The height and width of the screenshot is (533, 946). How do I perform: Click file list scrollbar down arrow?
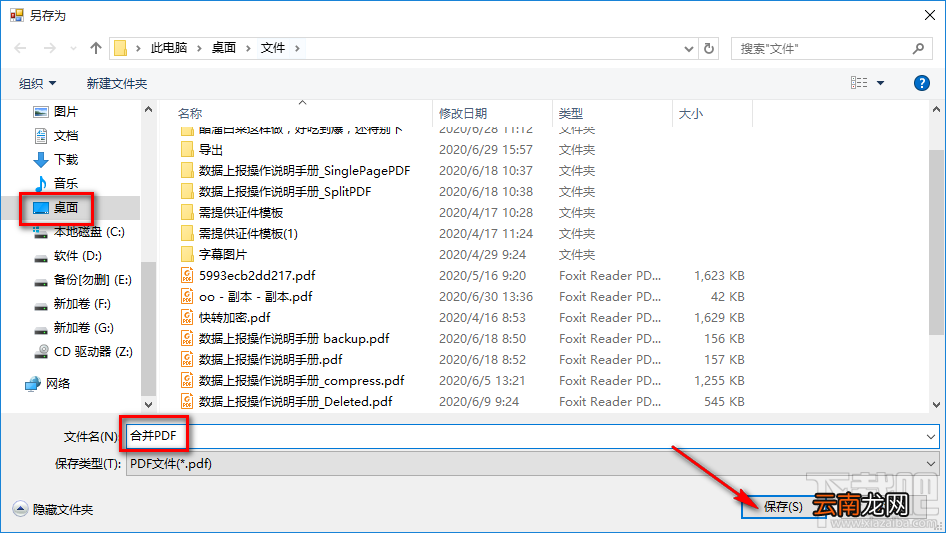pyautogui.click(x=936, y=405)
